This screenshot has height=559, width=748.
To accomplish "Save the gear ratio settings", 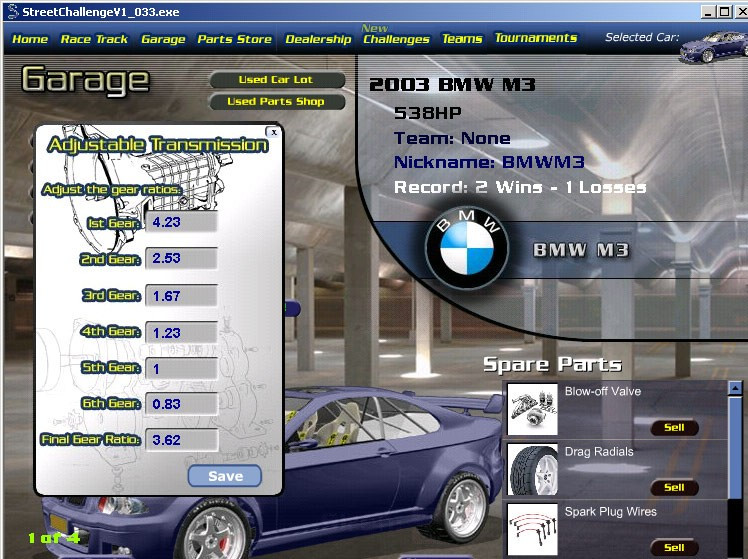I will [x=225, y=476].
